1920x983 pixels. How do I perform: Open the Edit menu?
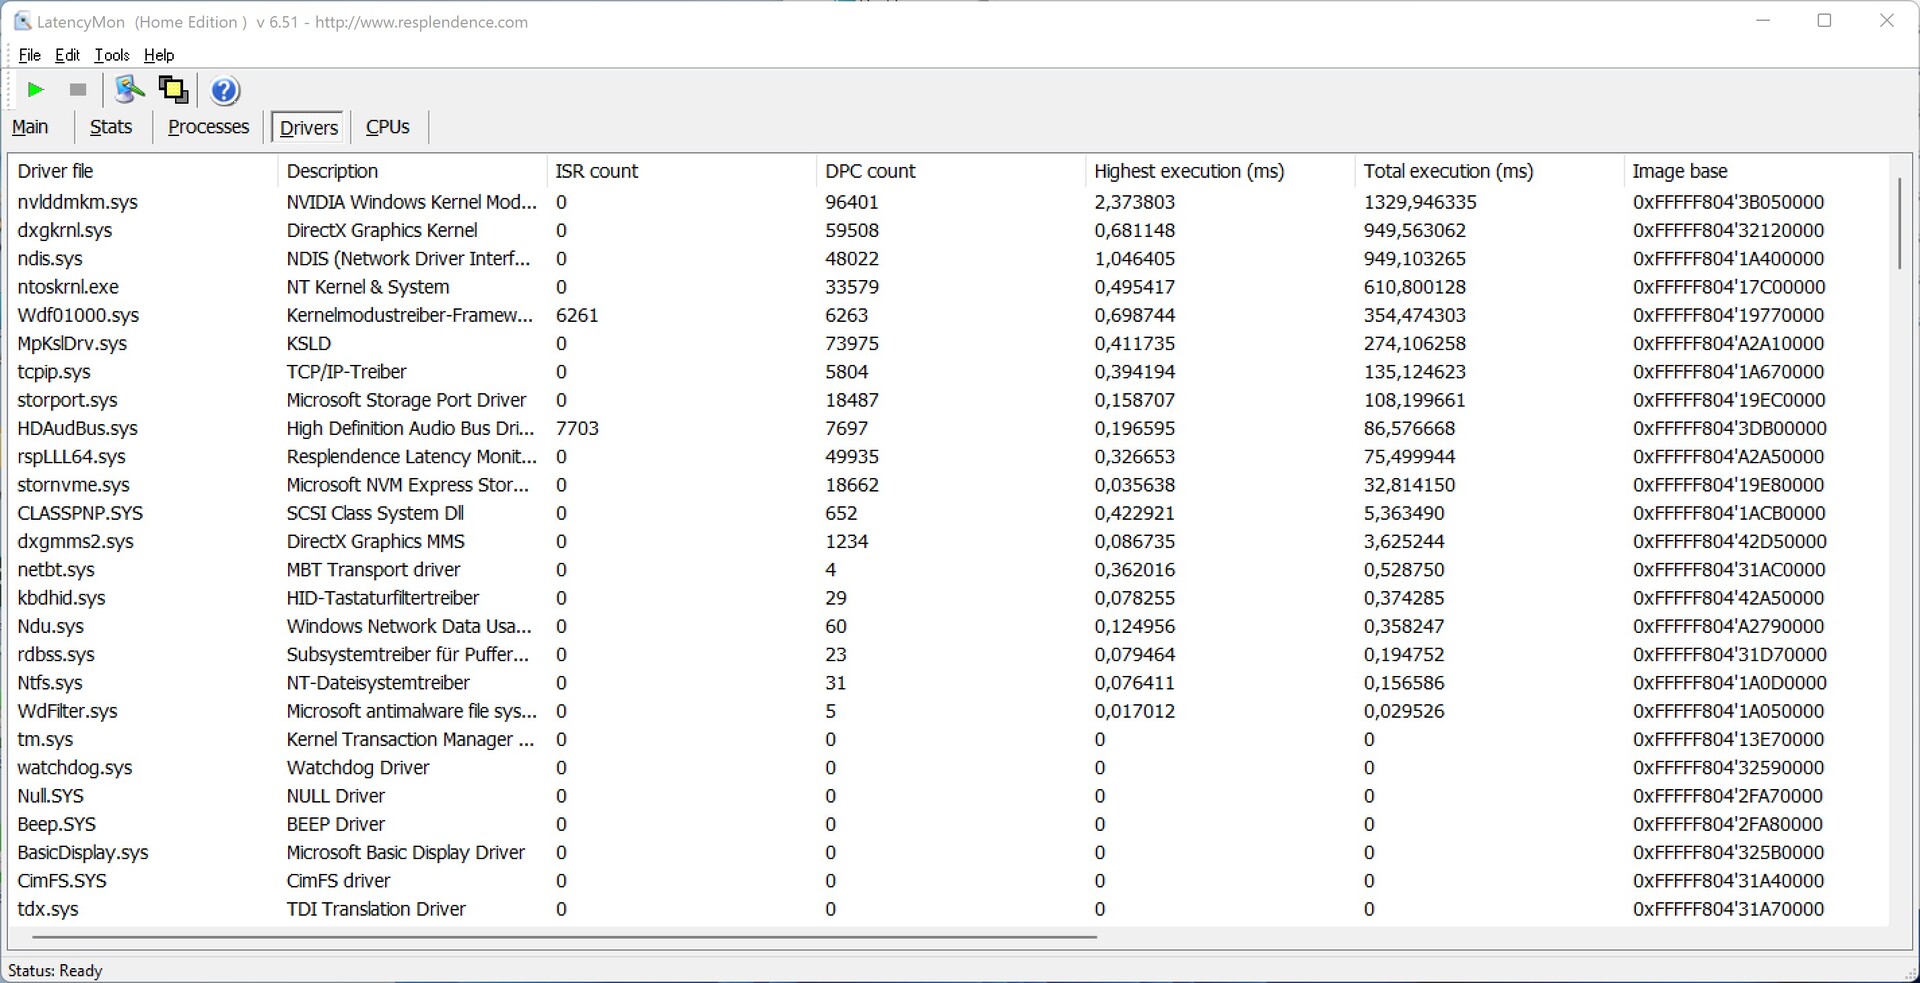tap(67, 55)
